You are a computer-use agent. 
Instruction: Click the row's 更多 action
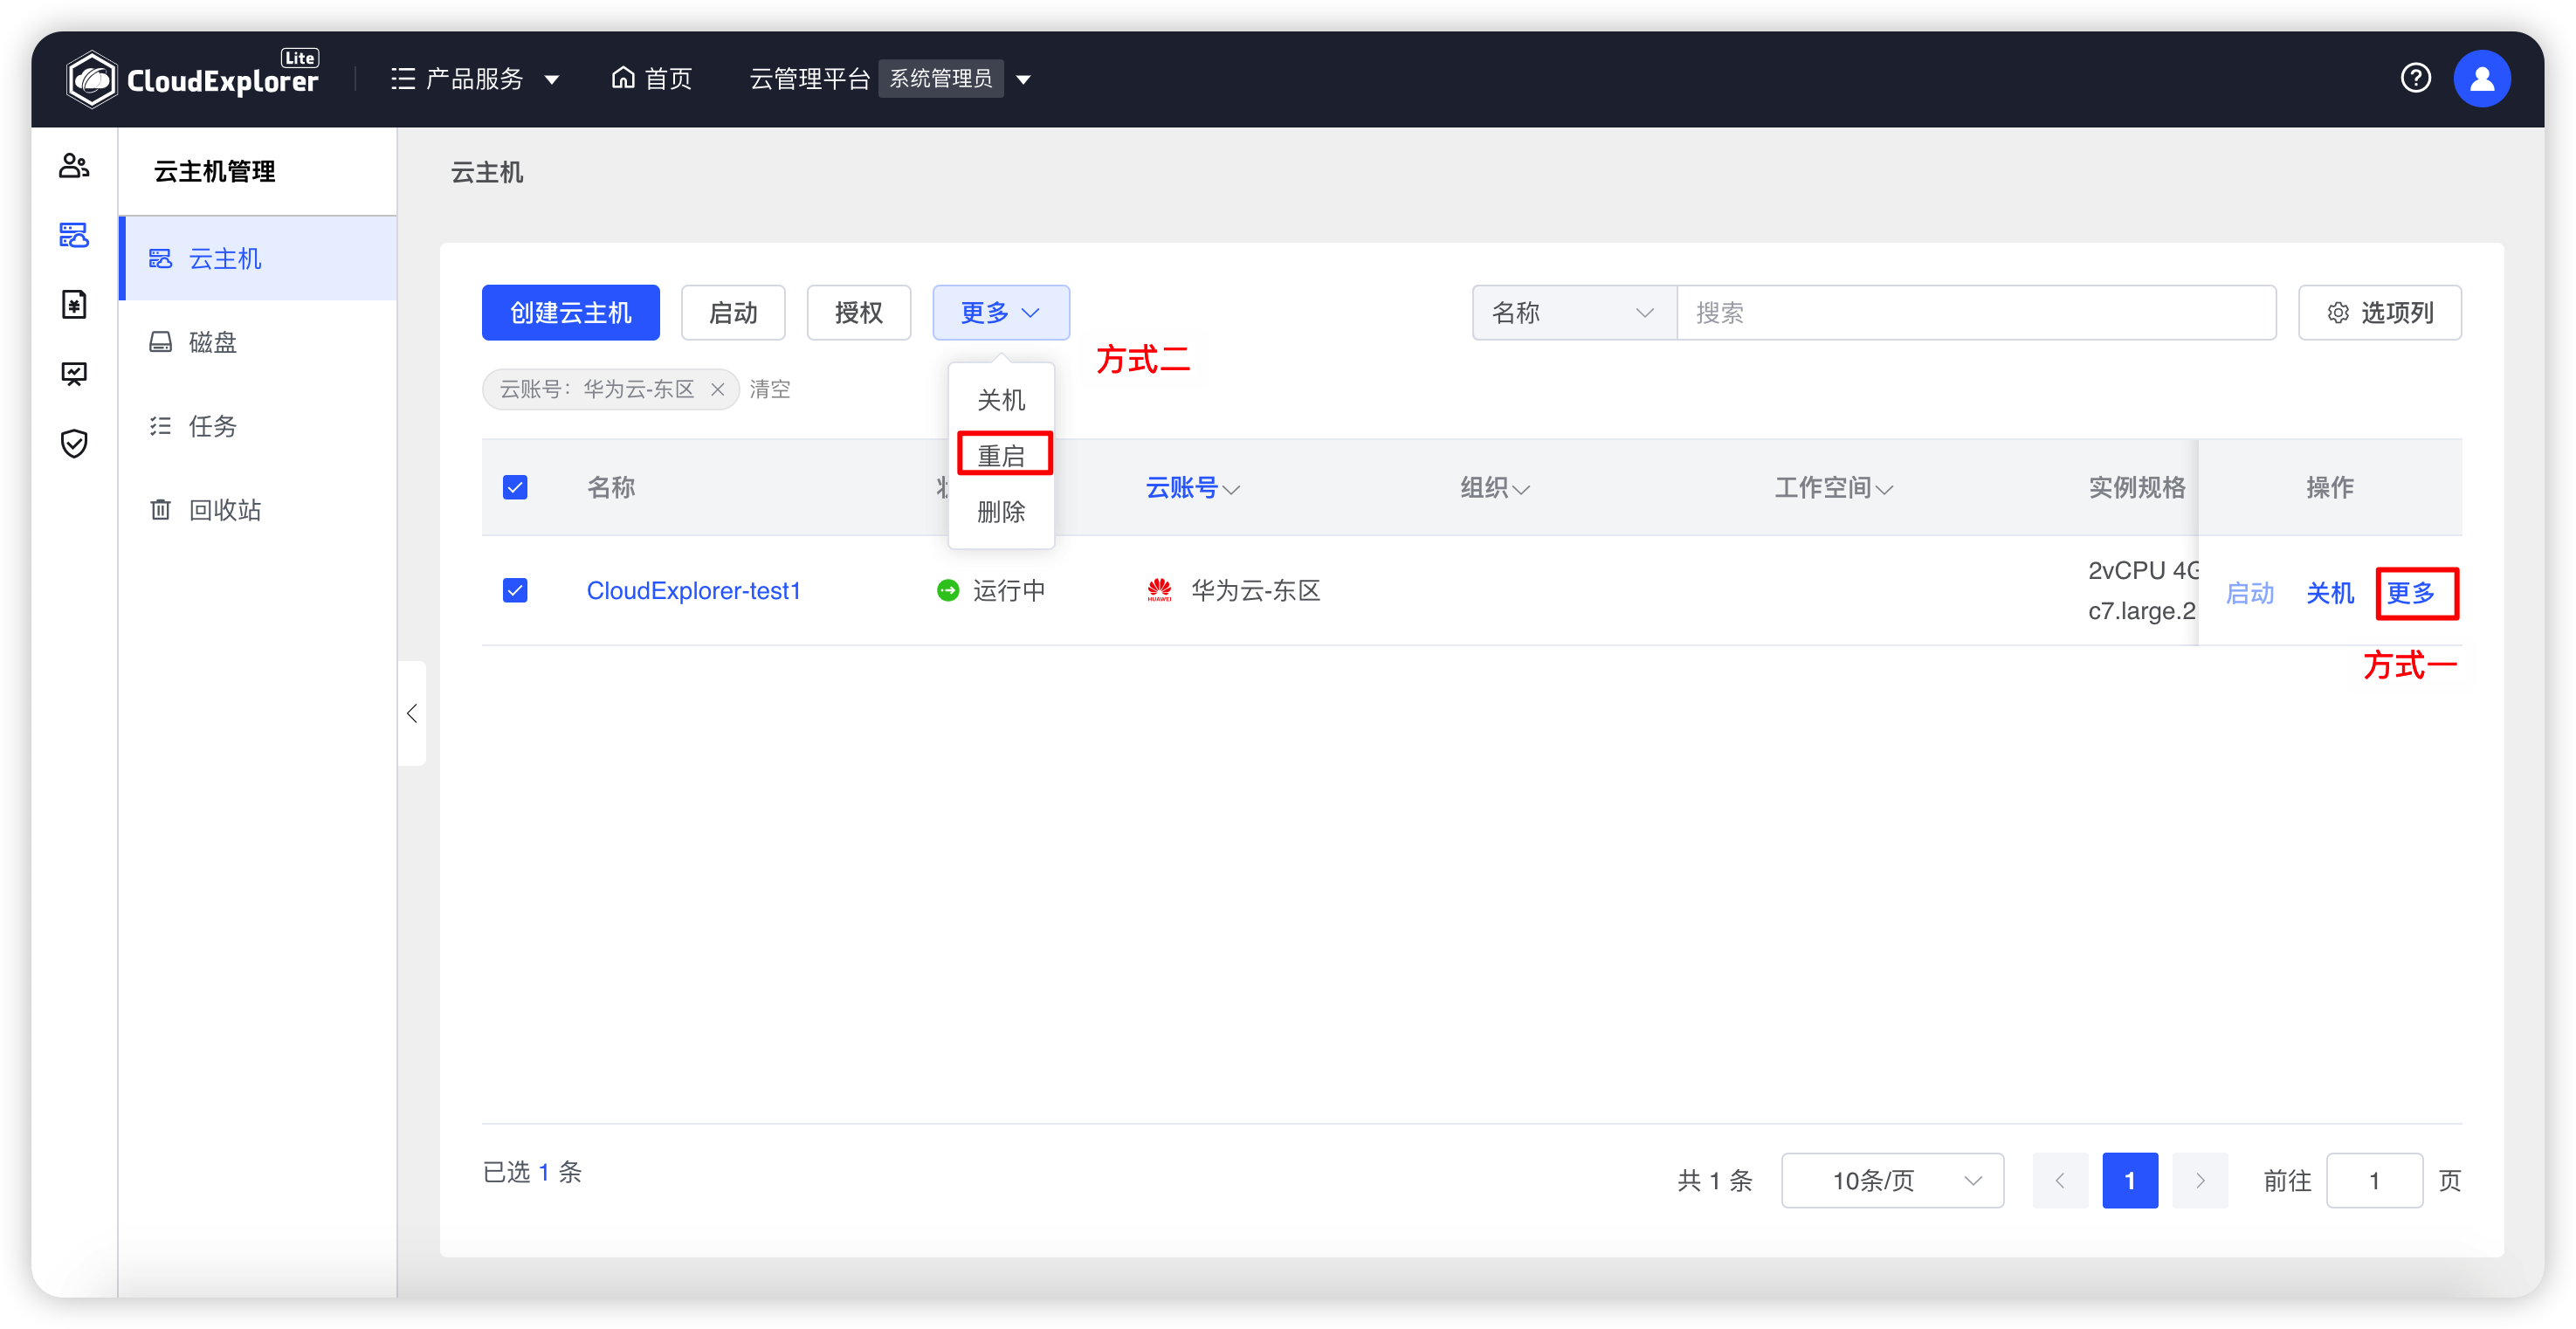(2410, 593)
